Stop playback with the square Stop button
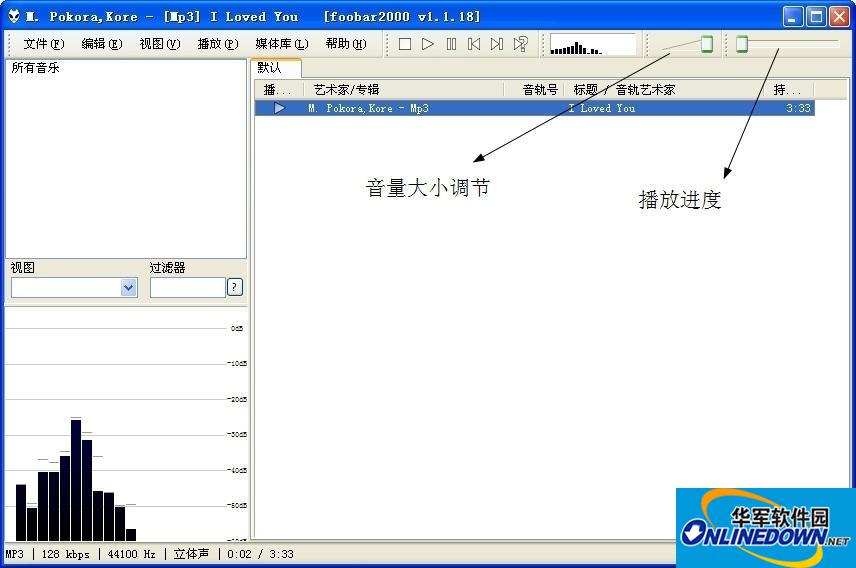This screenshot has height=568, width=856. (405, 44)
